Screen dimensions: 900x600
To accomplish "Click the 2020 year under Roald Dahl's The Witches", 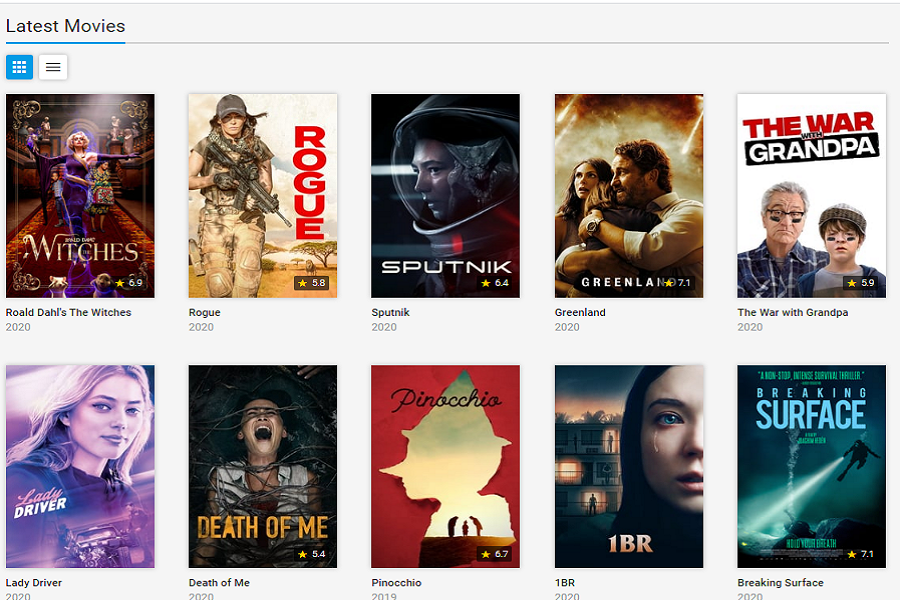I will [18, 327].
